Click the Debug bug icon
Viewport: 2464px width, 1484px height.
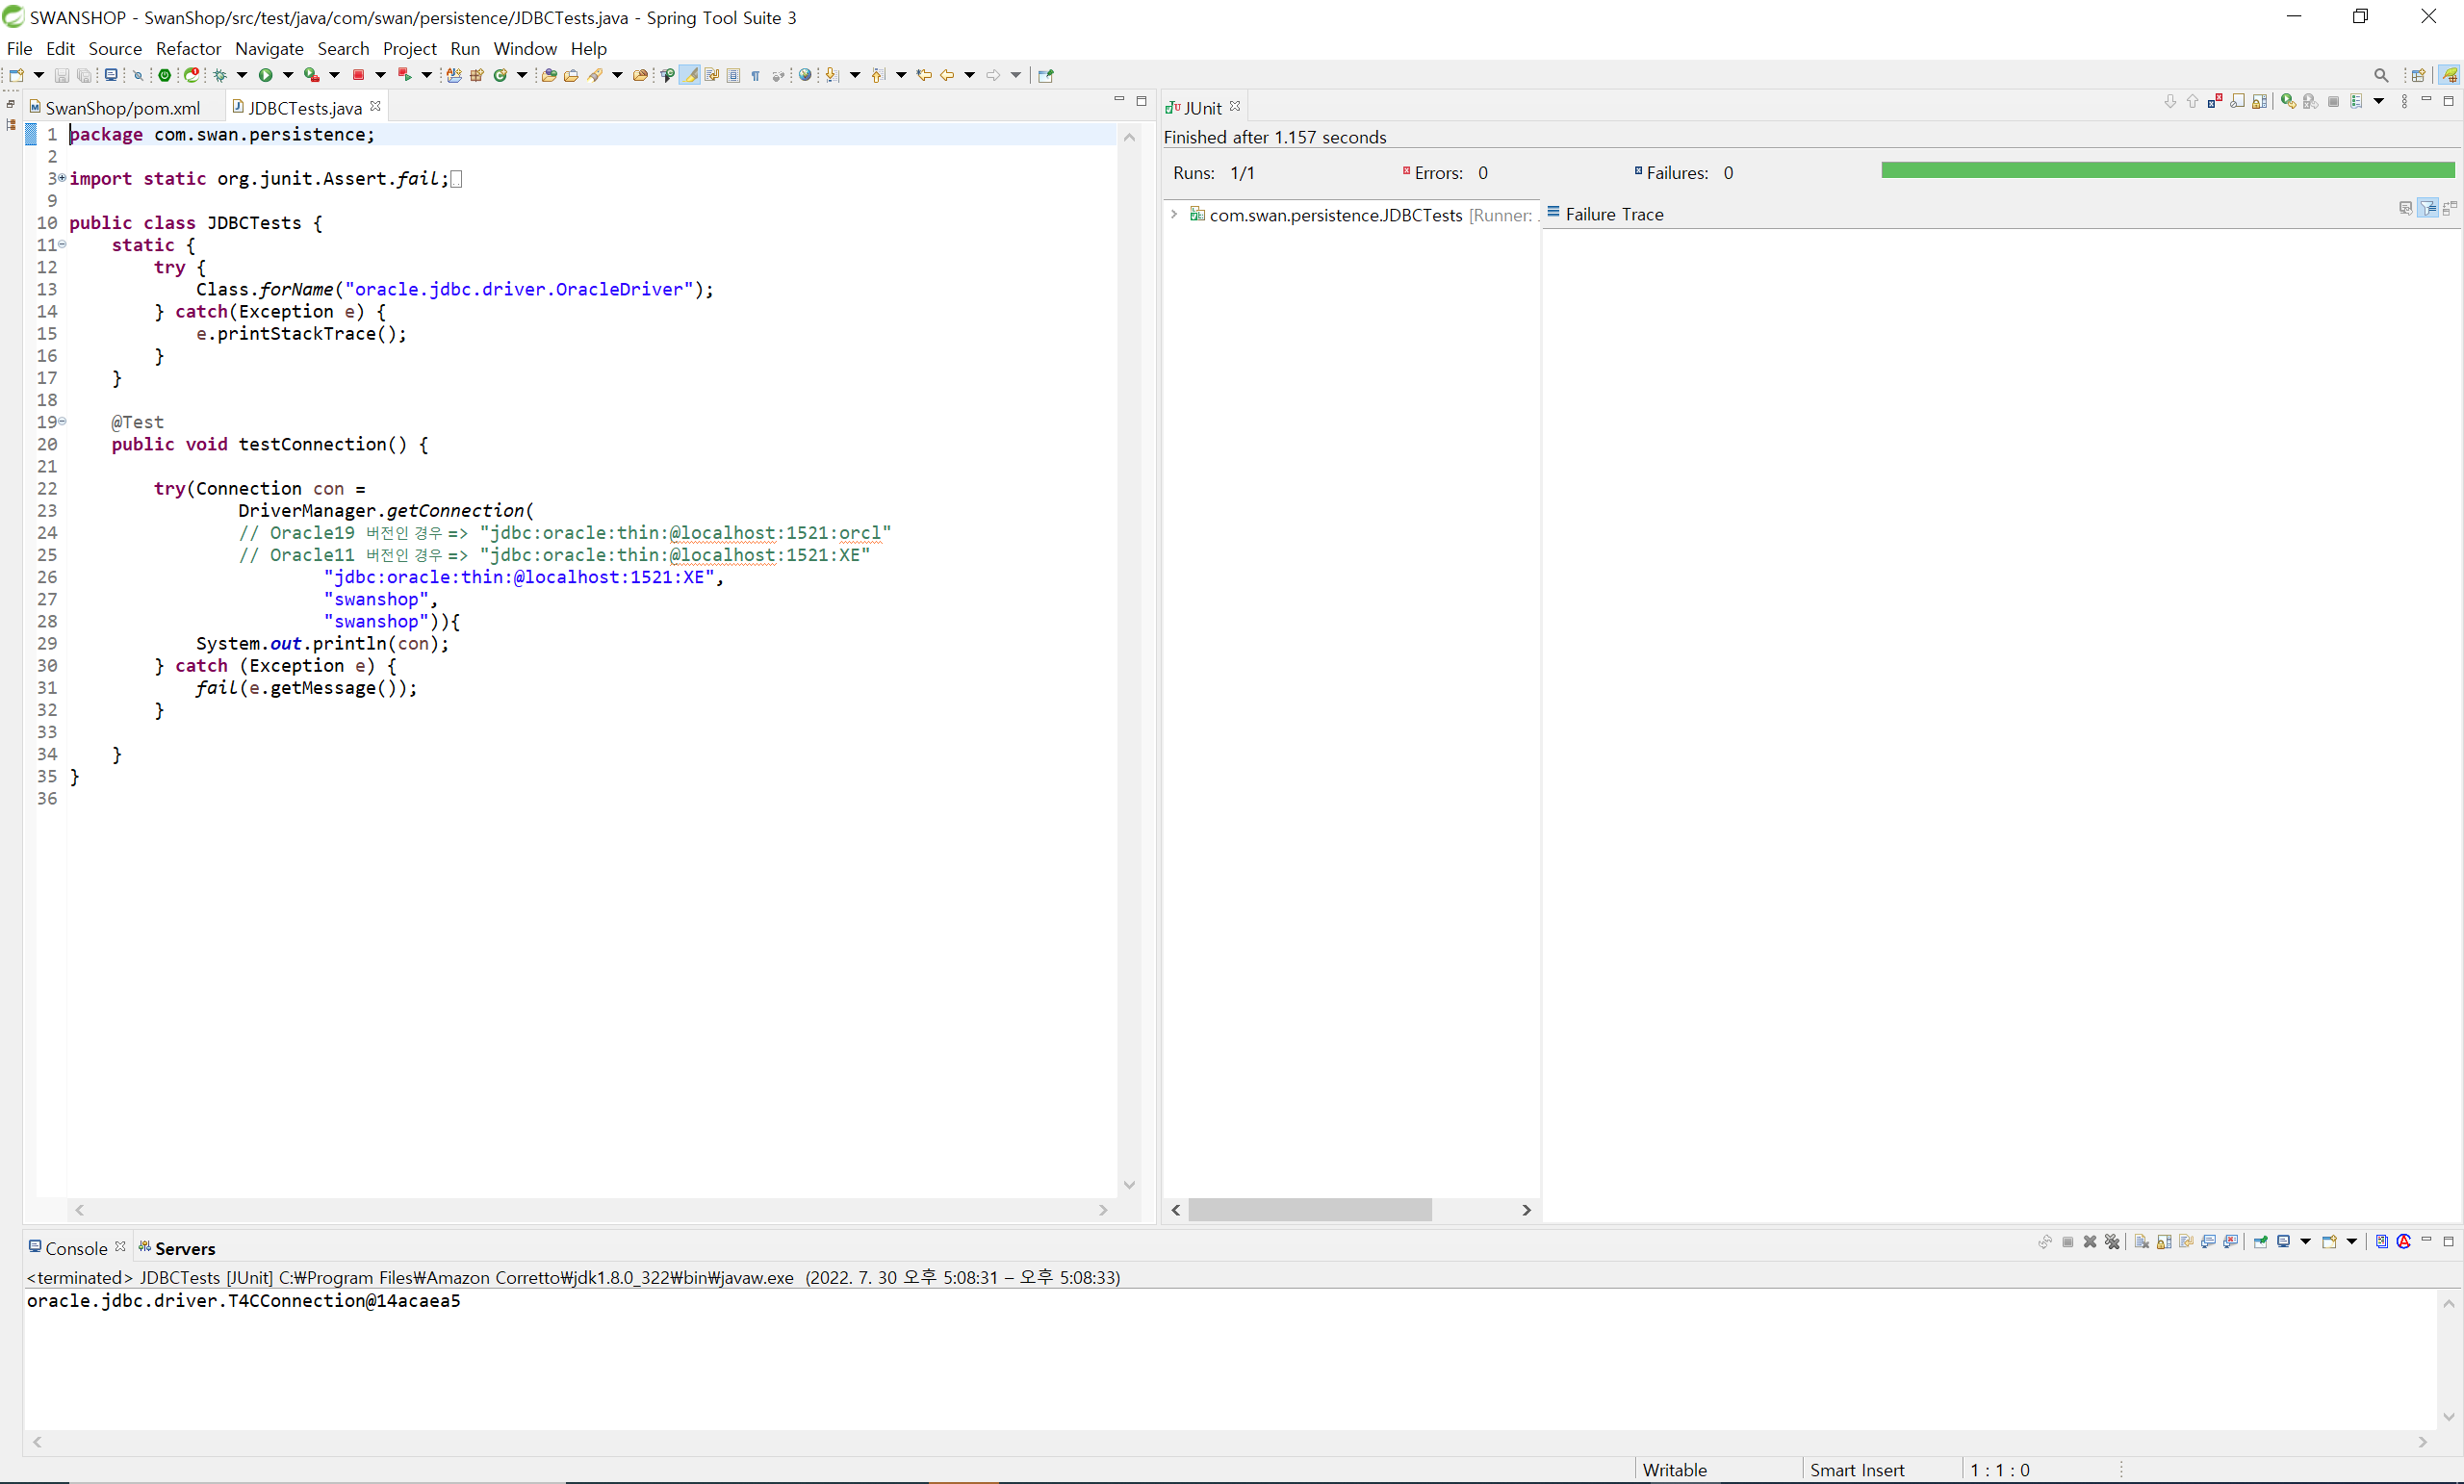pyautogui.click(x=220, y=75)
